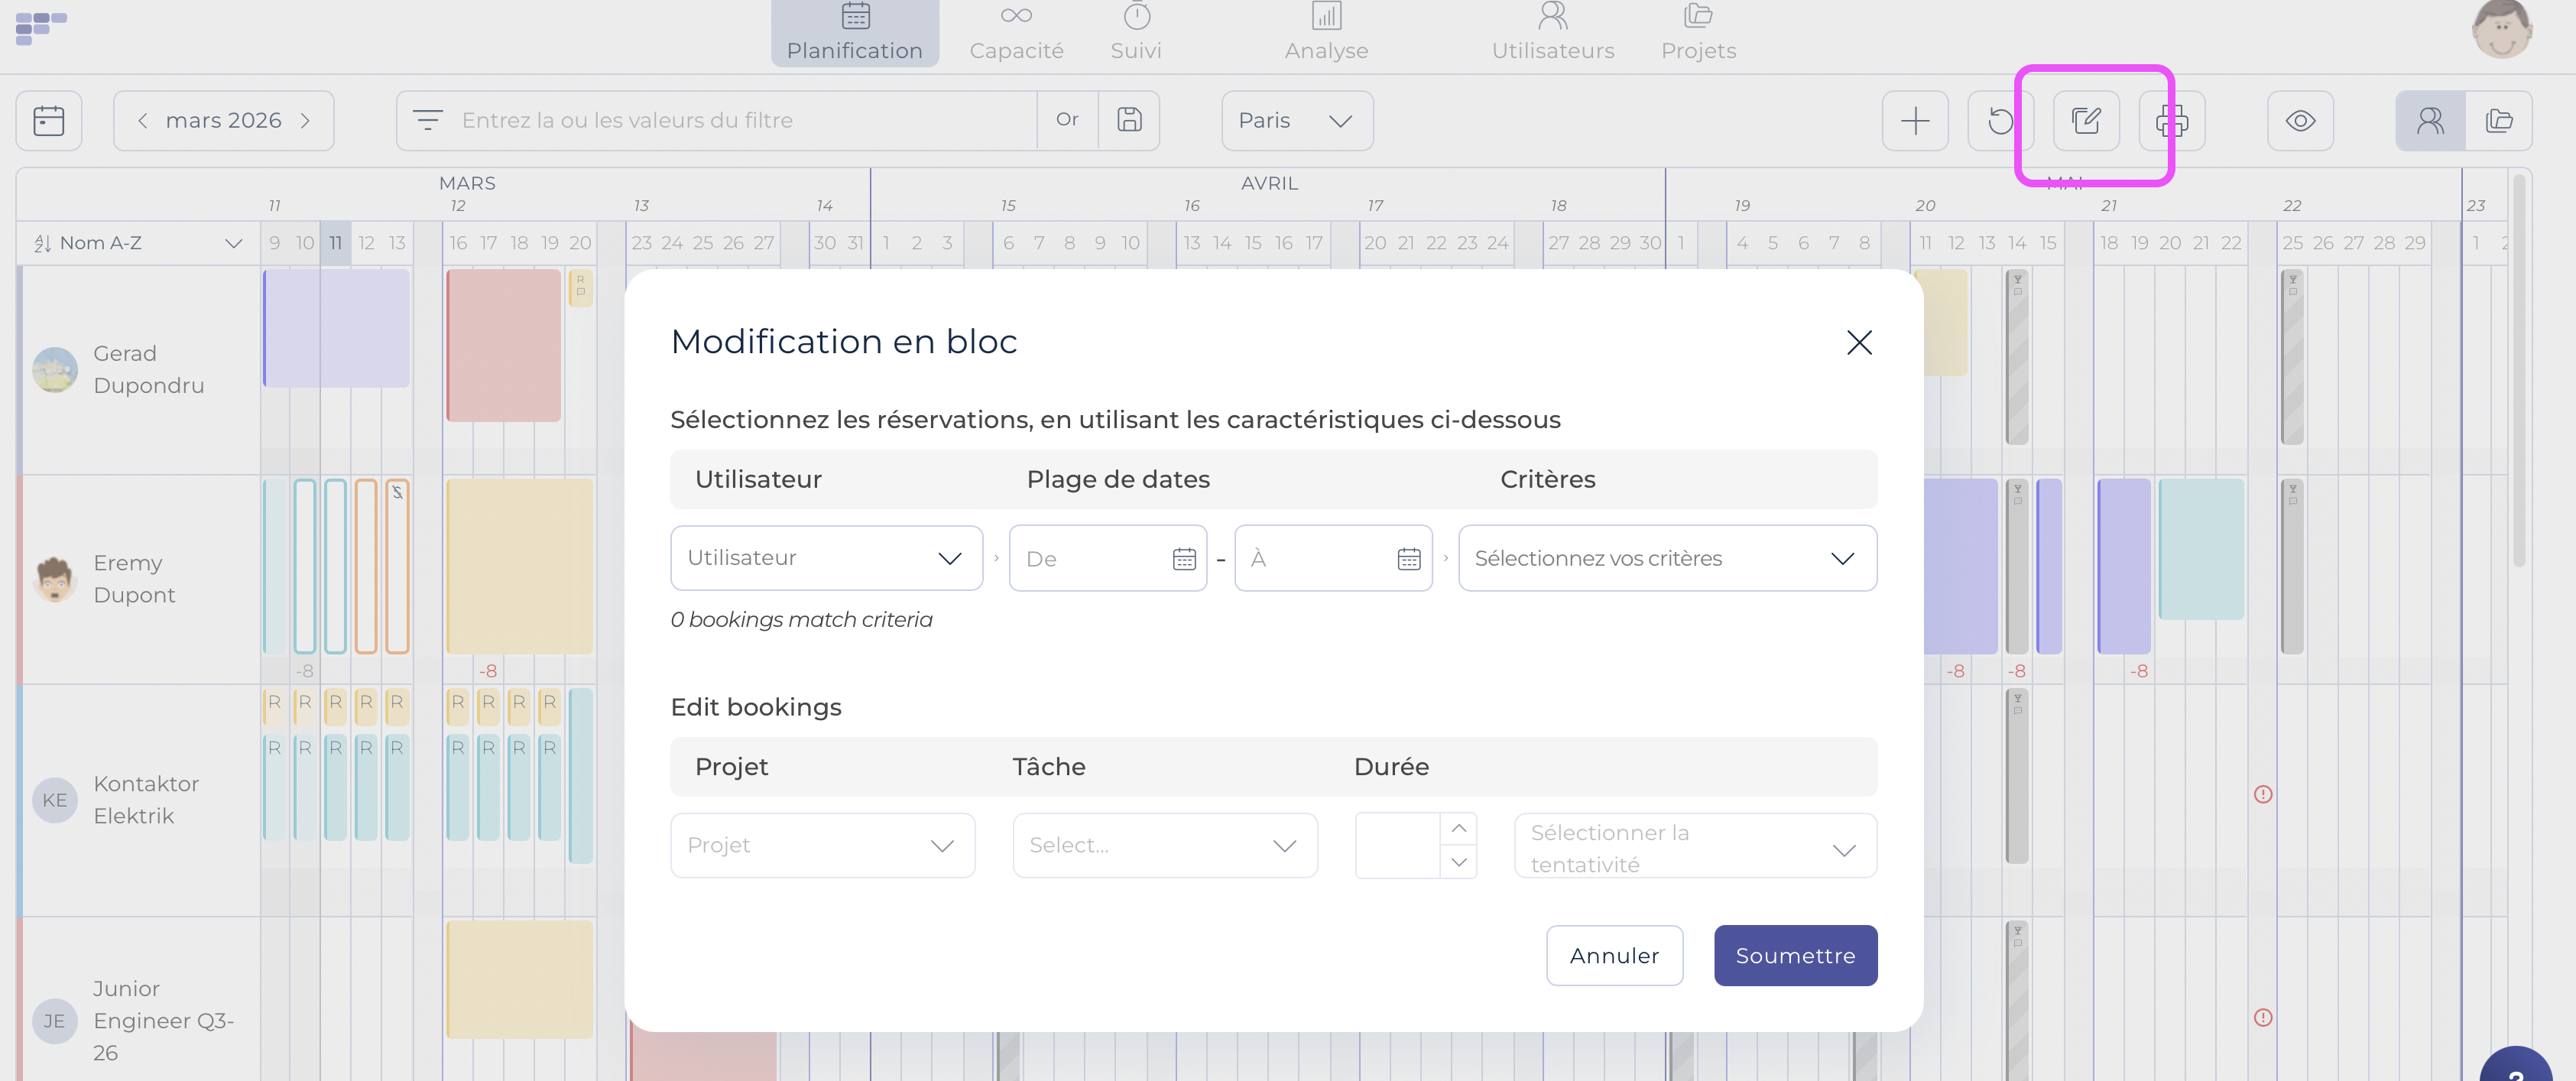
Task: Click the plus add booking icon
Action: pos(1914,121)
